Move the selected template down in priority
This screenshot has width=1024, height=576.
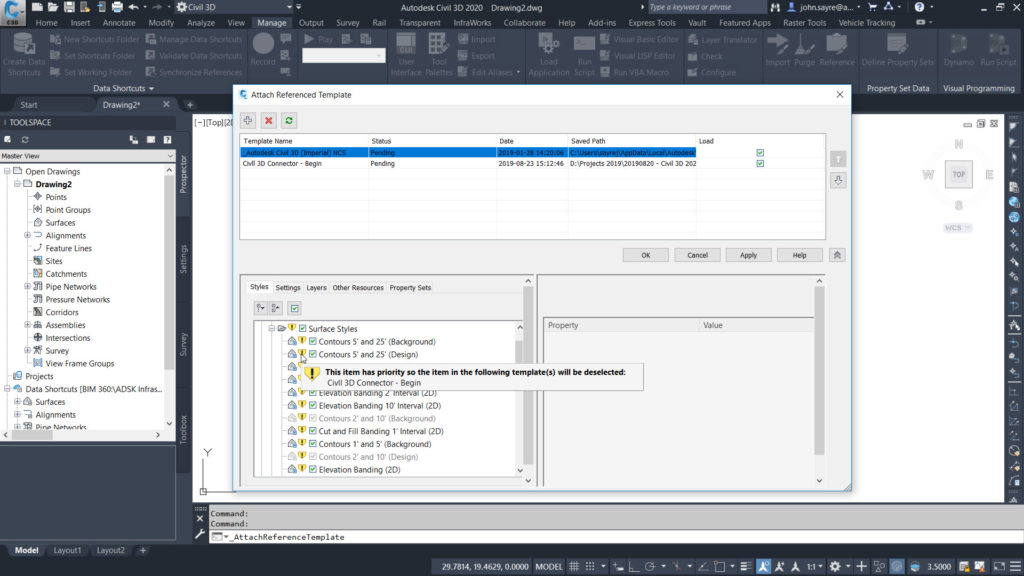[838, 180]
